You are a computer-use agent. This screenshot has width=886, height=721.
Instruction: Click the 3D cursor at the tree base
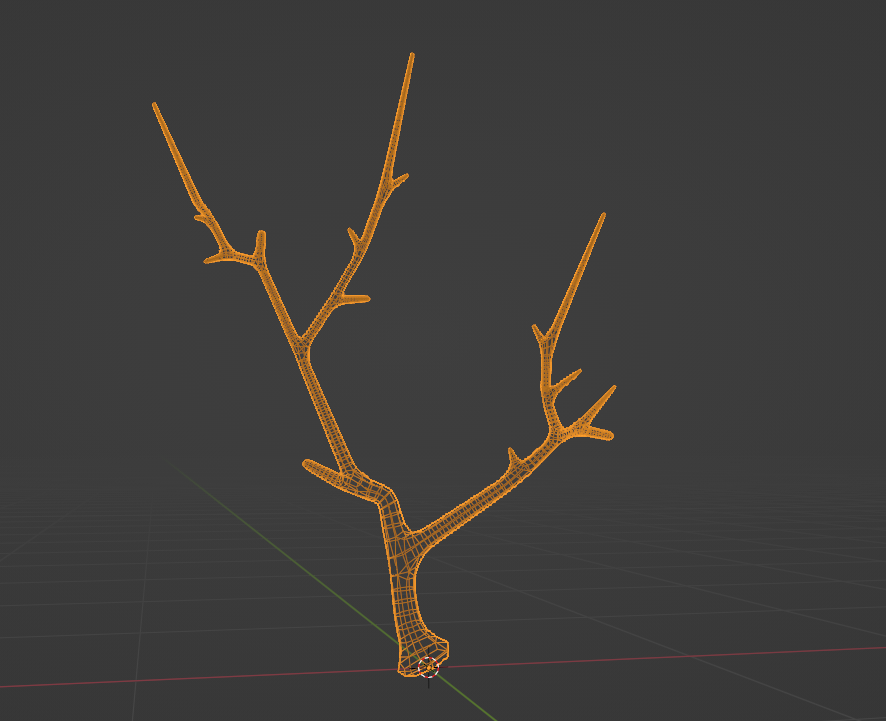coord(428,666)
